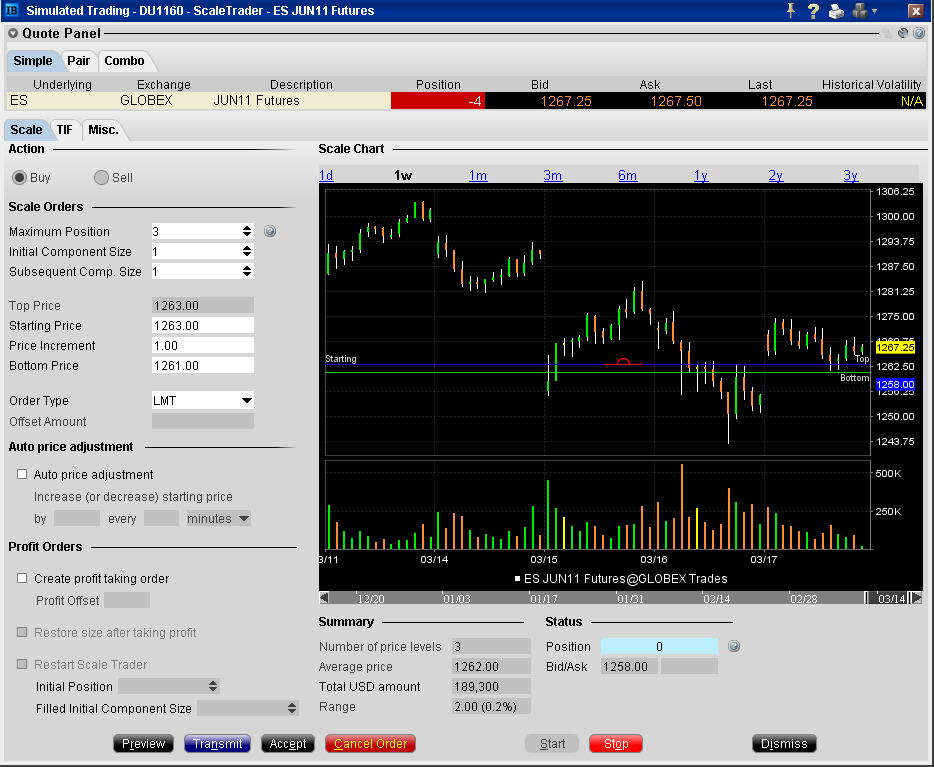Click the Start button

point(552,744)
